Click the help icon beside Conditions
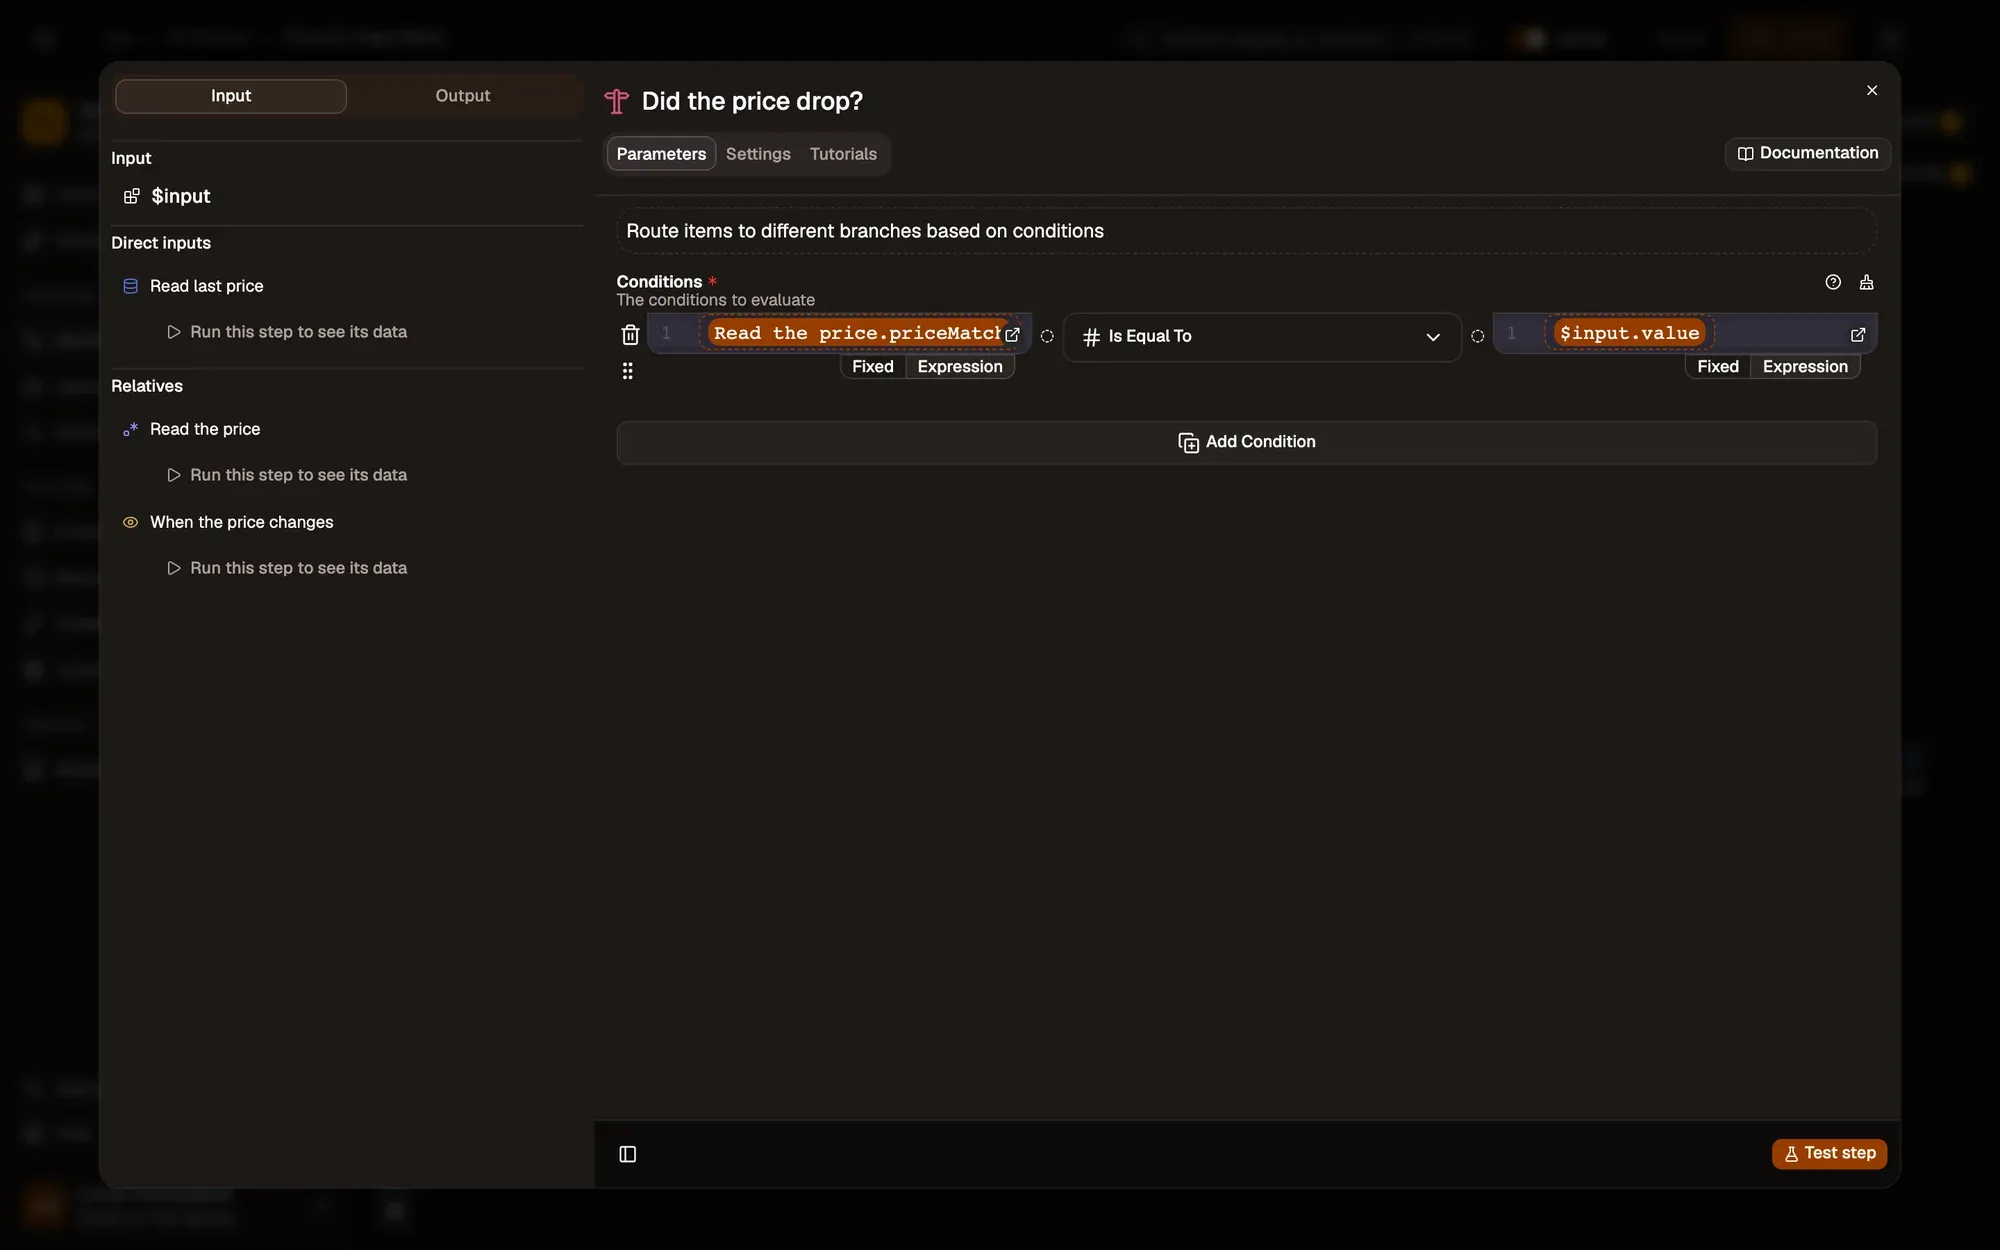The width and height of the screenshot is (2000, 1250). [x=1833, y=282]
